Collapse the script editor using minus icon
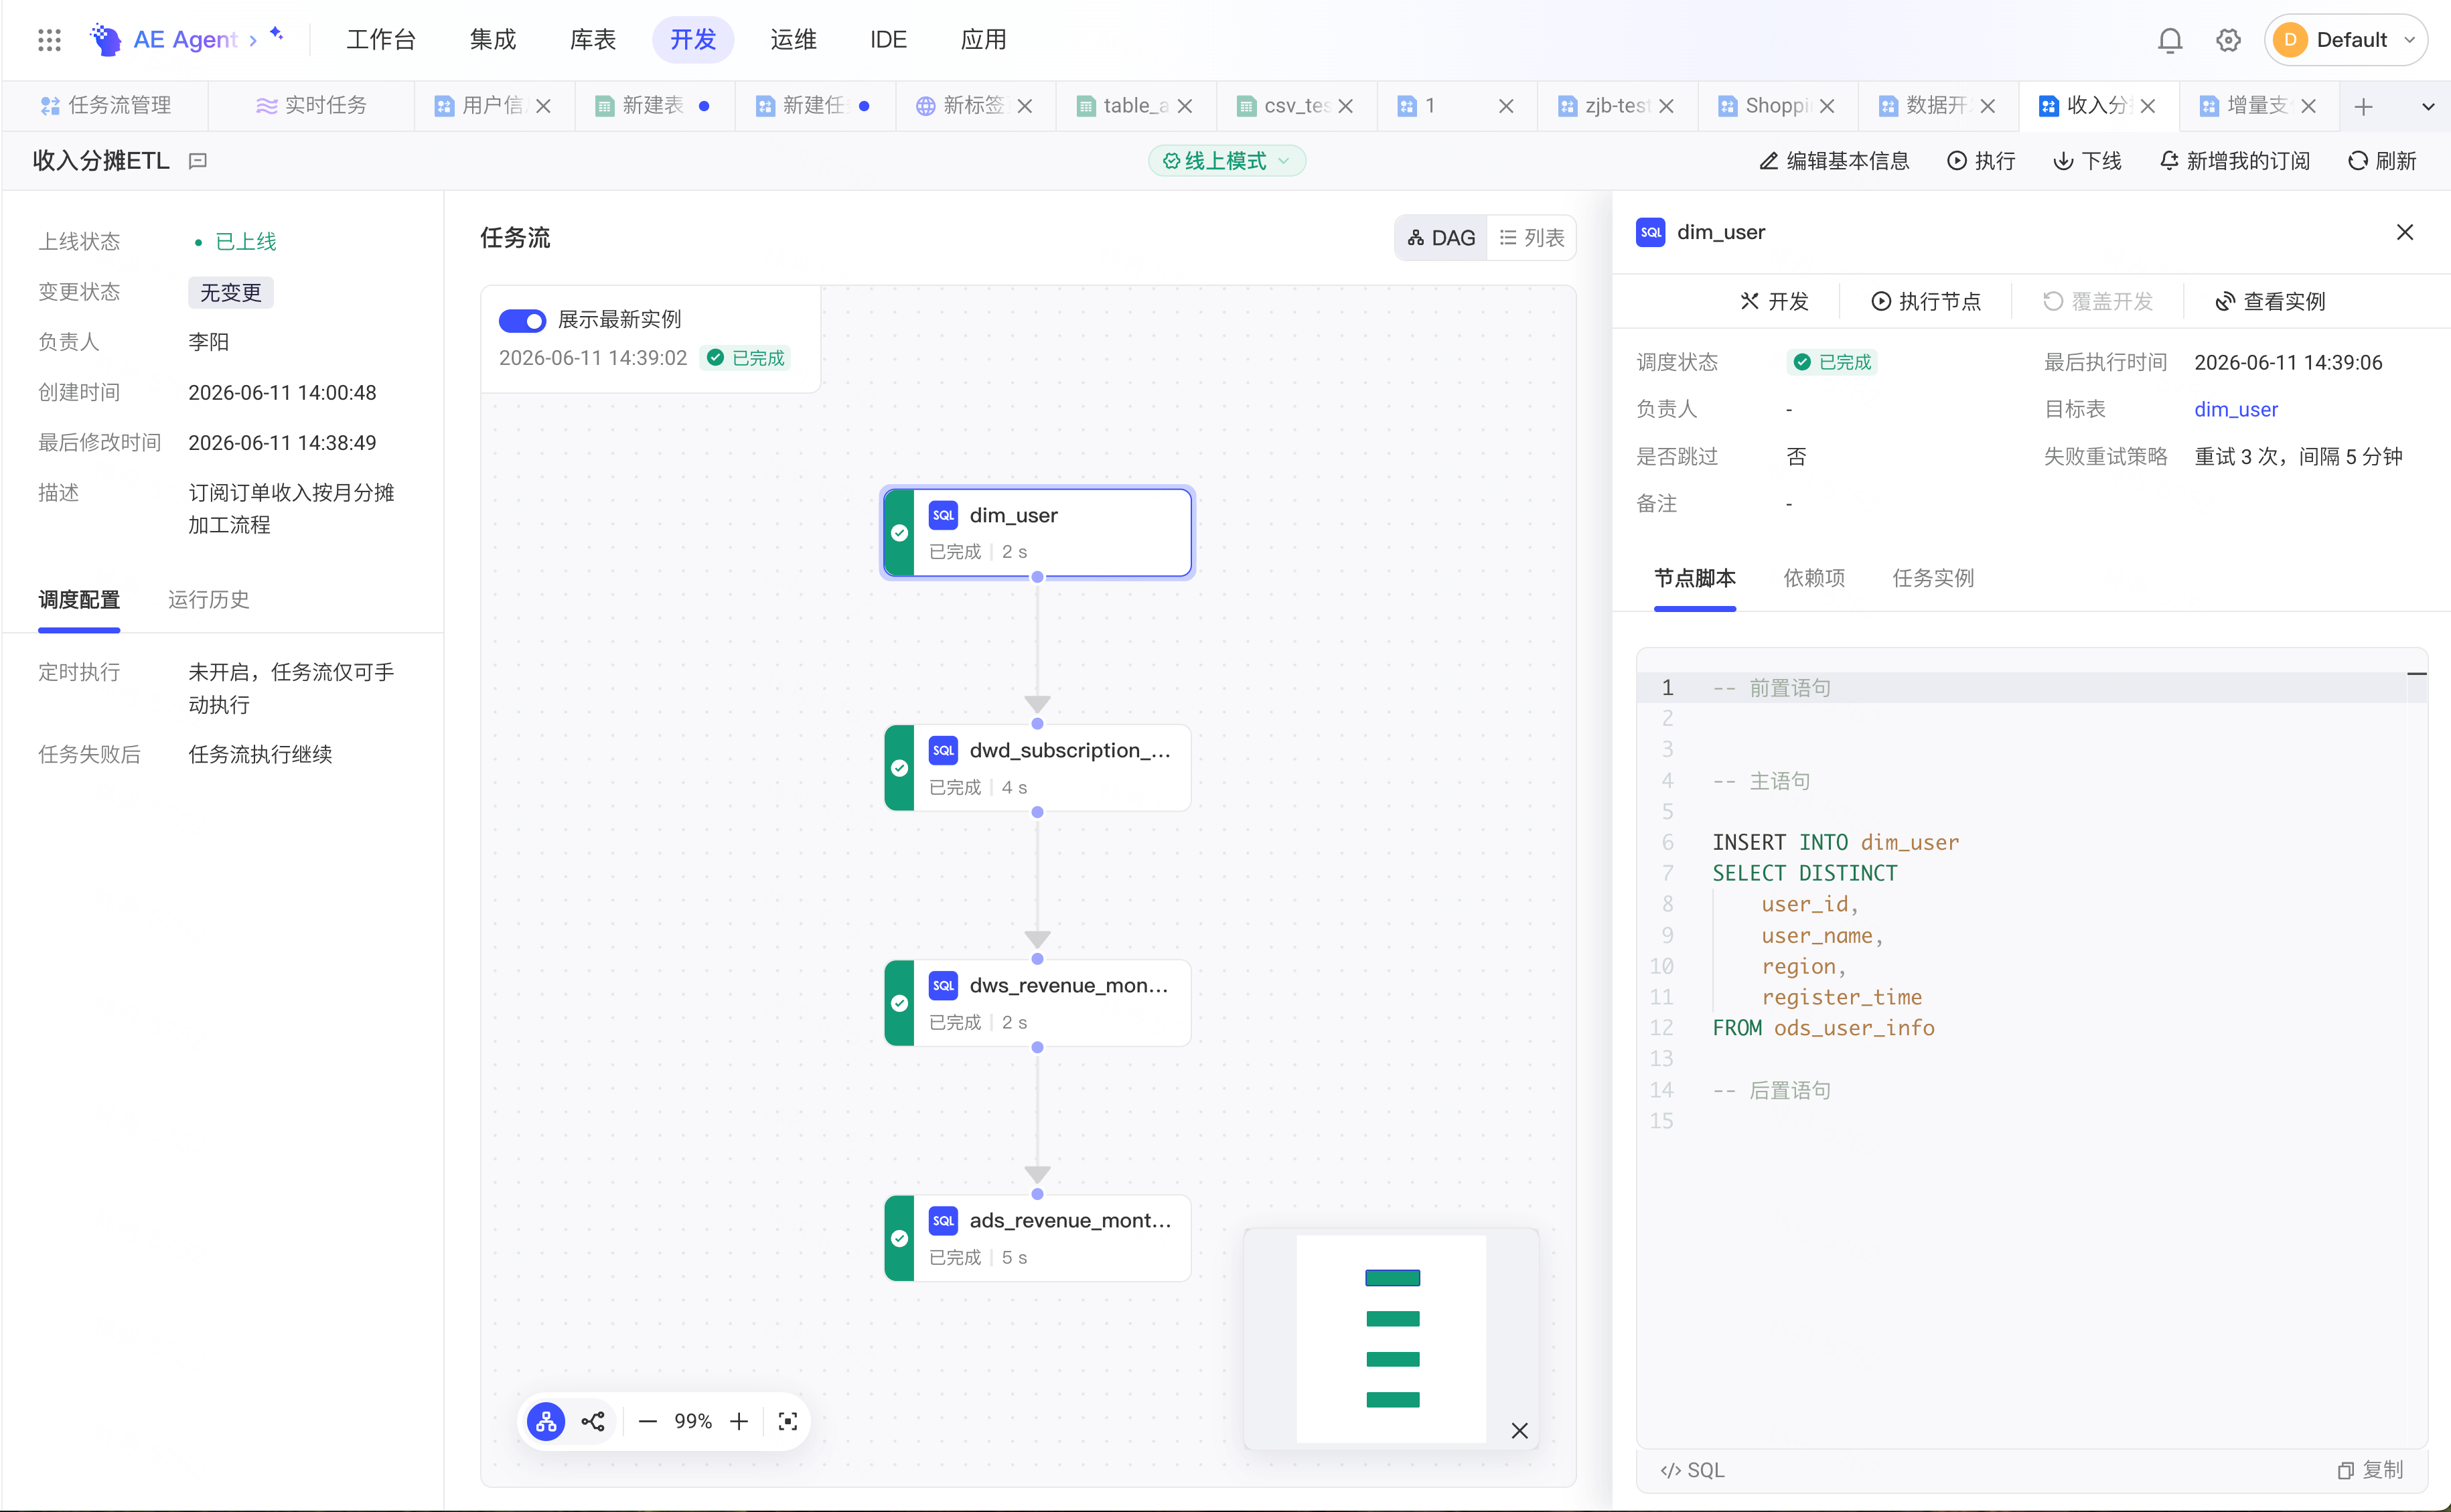The width and height of the screenshot is (2451, 1512). pos(2416,674)
